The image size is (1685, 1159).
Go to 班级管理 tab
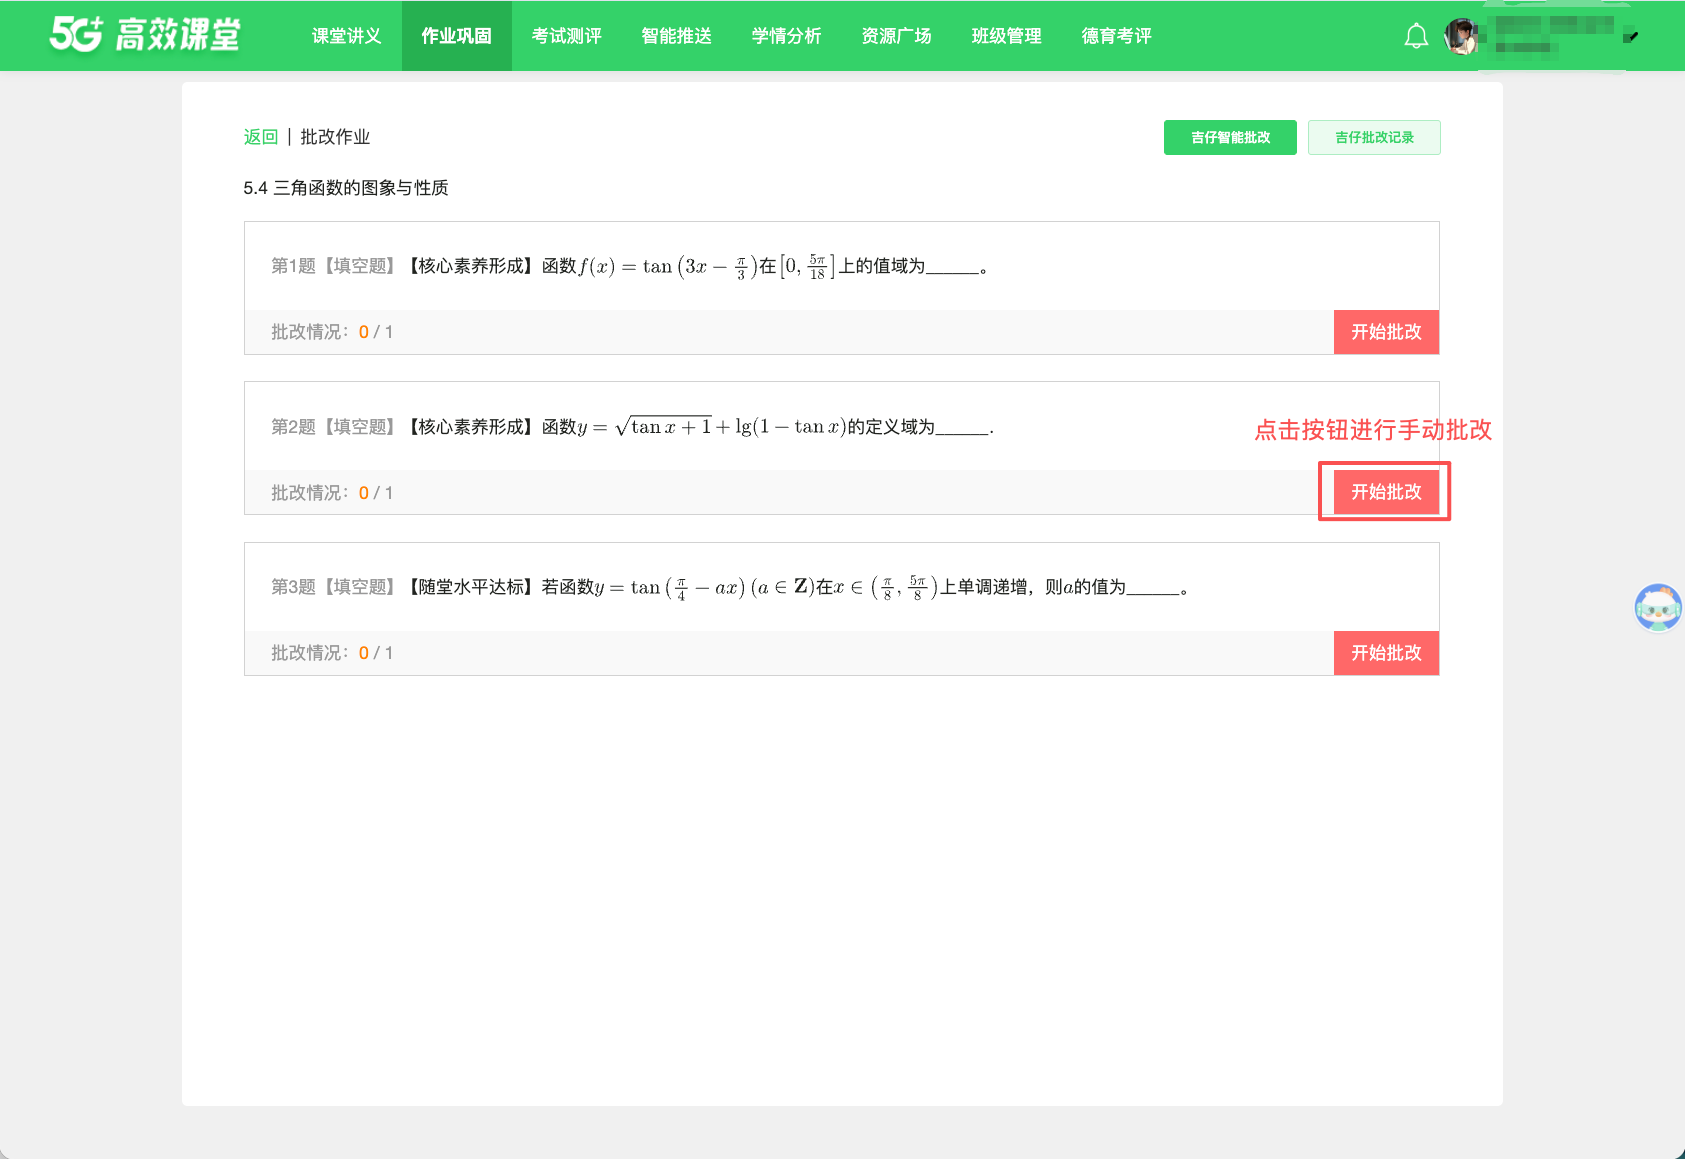coord(1007,36)
